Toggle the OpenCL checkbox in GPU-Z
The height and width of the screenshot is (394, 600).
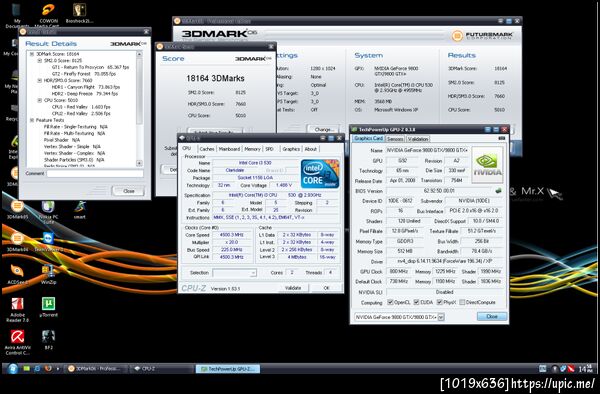pos(390,302)
